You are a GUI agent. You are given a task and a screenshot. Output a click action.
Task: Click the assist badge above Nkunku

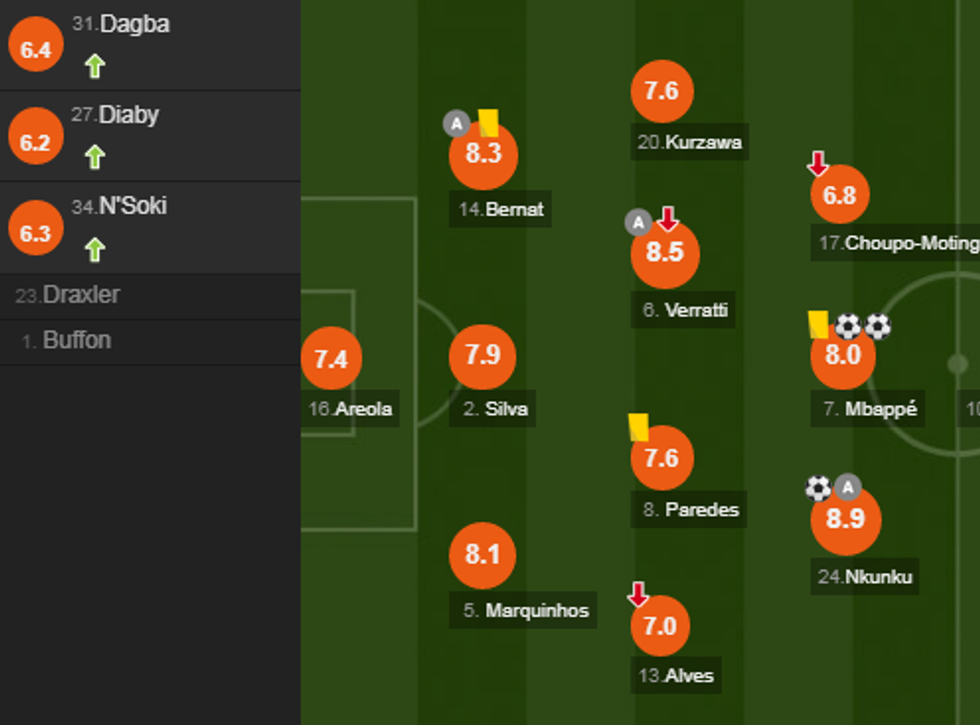tap(848, 488)
